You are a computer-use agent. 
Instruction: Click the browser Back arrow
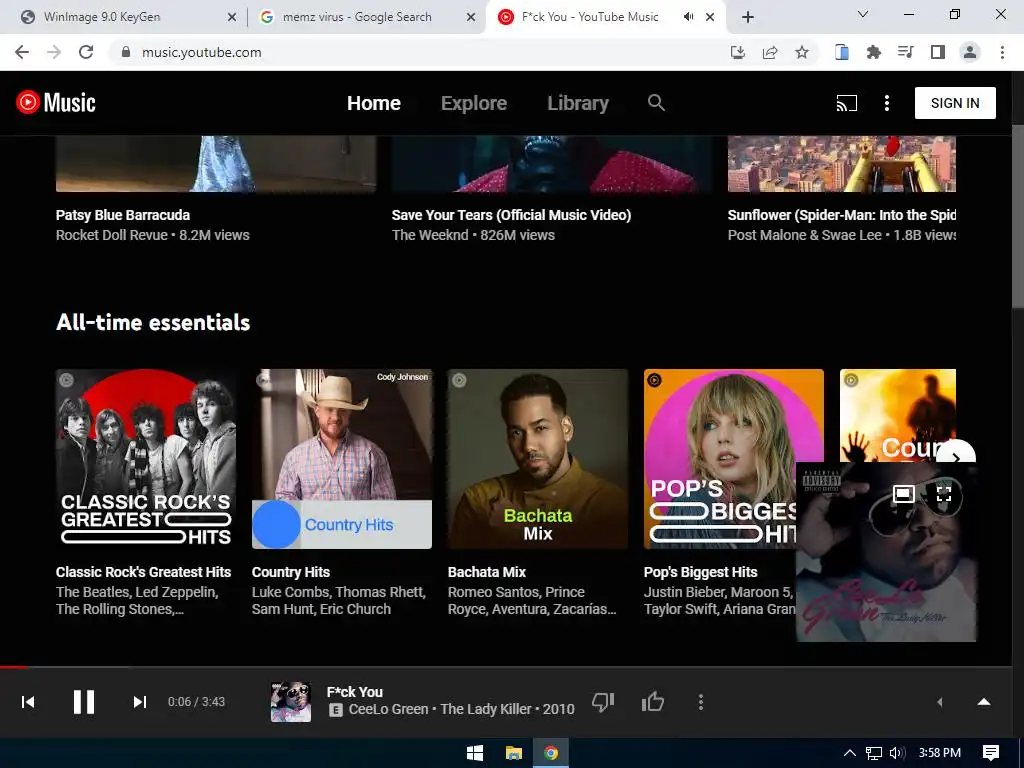point(22,52)
